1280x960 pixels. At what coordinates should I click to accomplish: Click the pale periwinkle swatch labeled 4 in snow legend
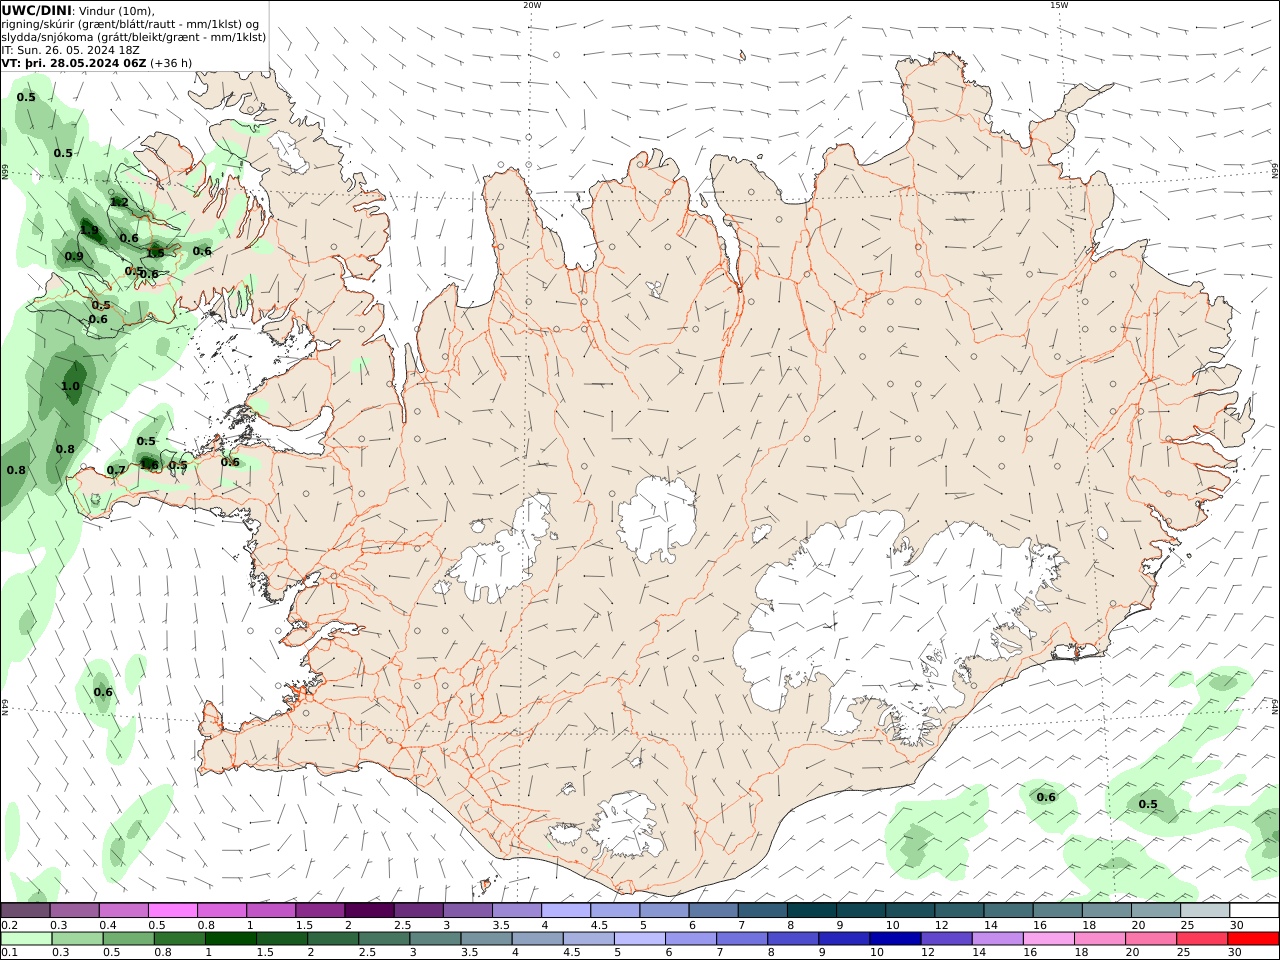coord(566,910)
